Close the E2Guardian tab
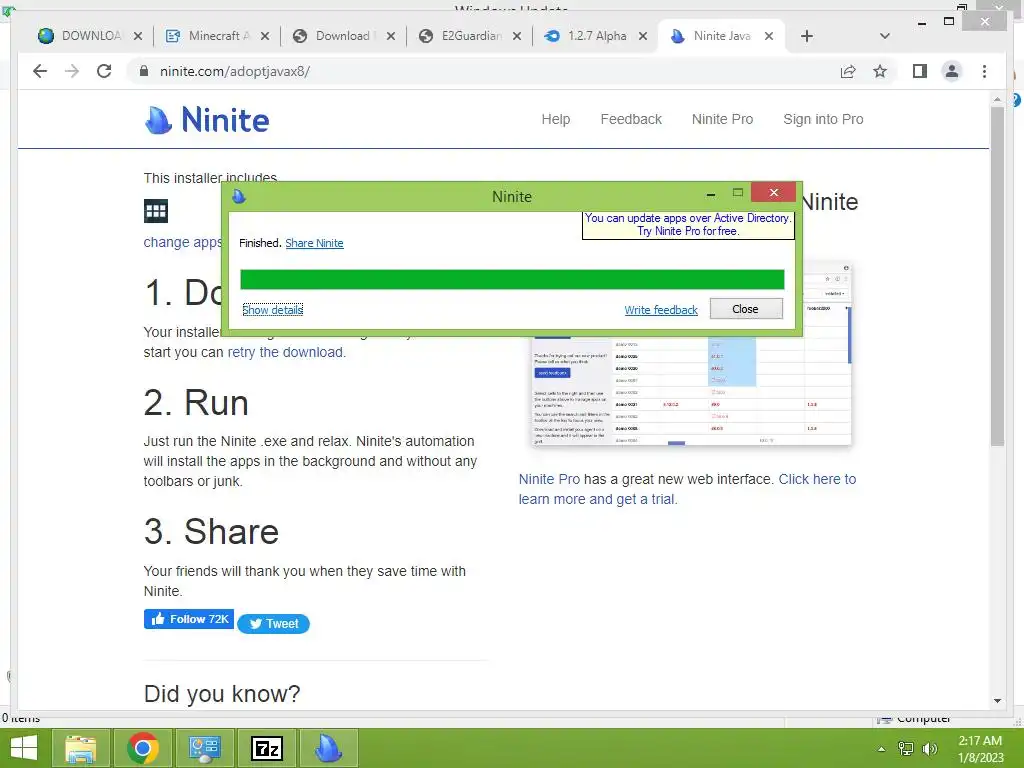1024x768 pixels. (x=517, y=37)
